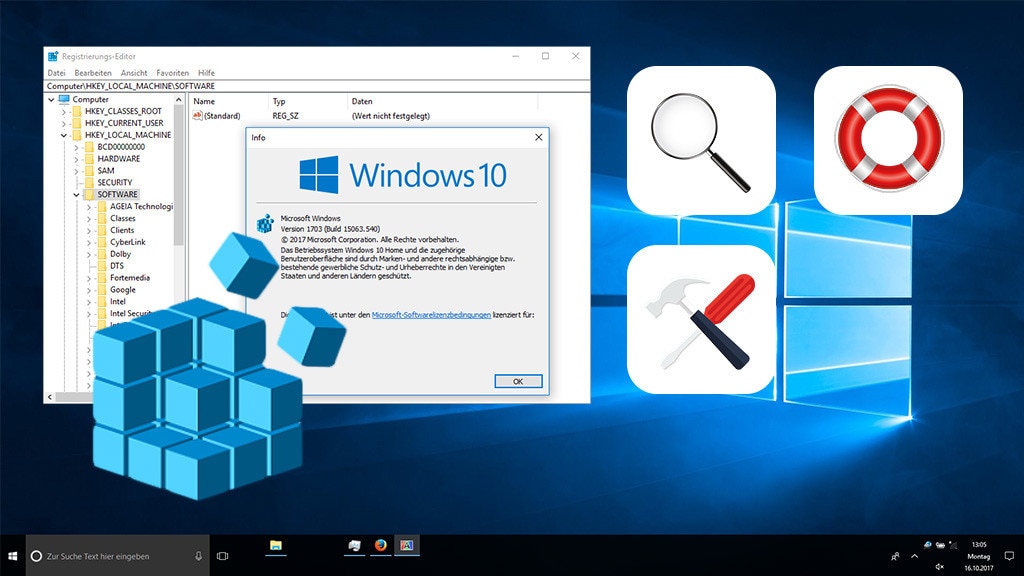Click the tree scrollbar up arrow

click(x=178, y=100)
